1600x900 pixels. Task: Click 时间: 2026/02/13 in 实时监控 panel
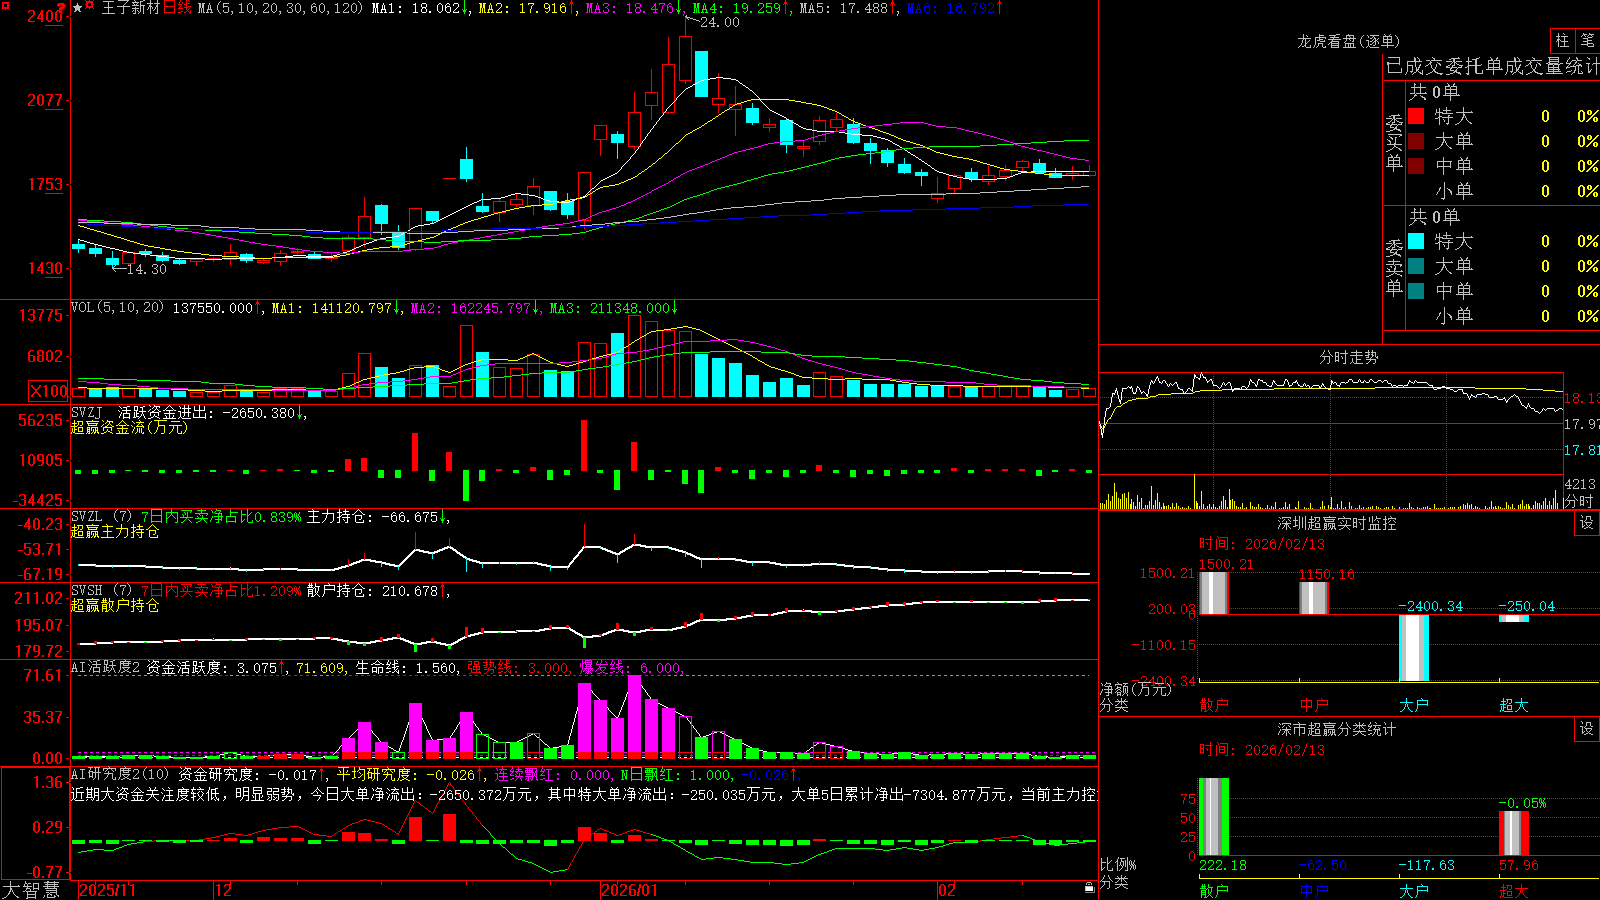pyautogui.click(x=1262, y=544)
